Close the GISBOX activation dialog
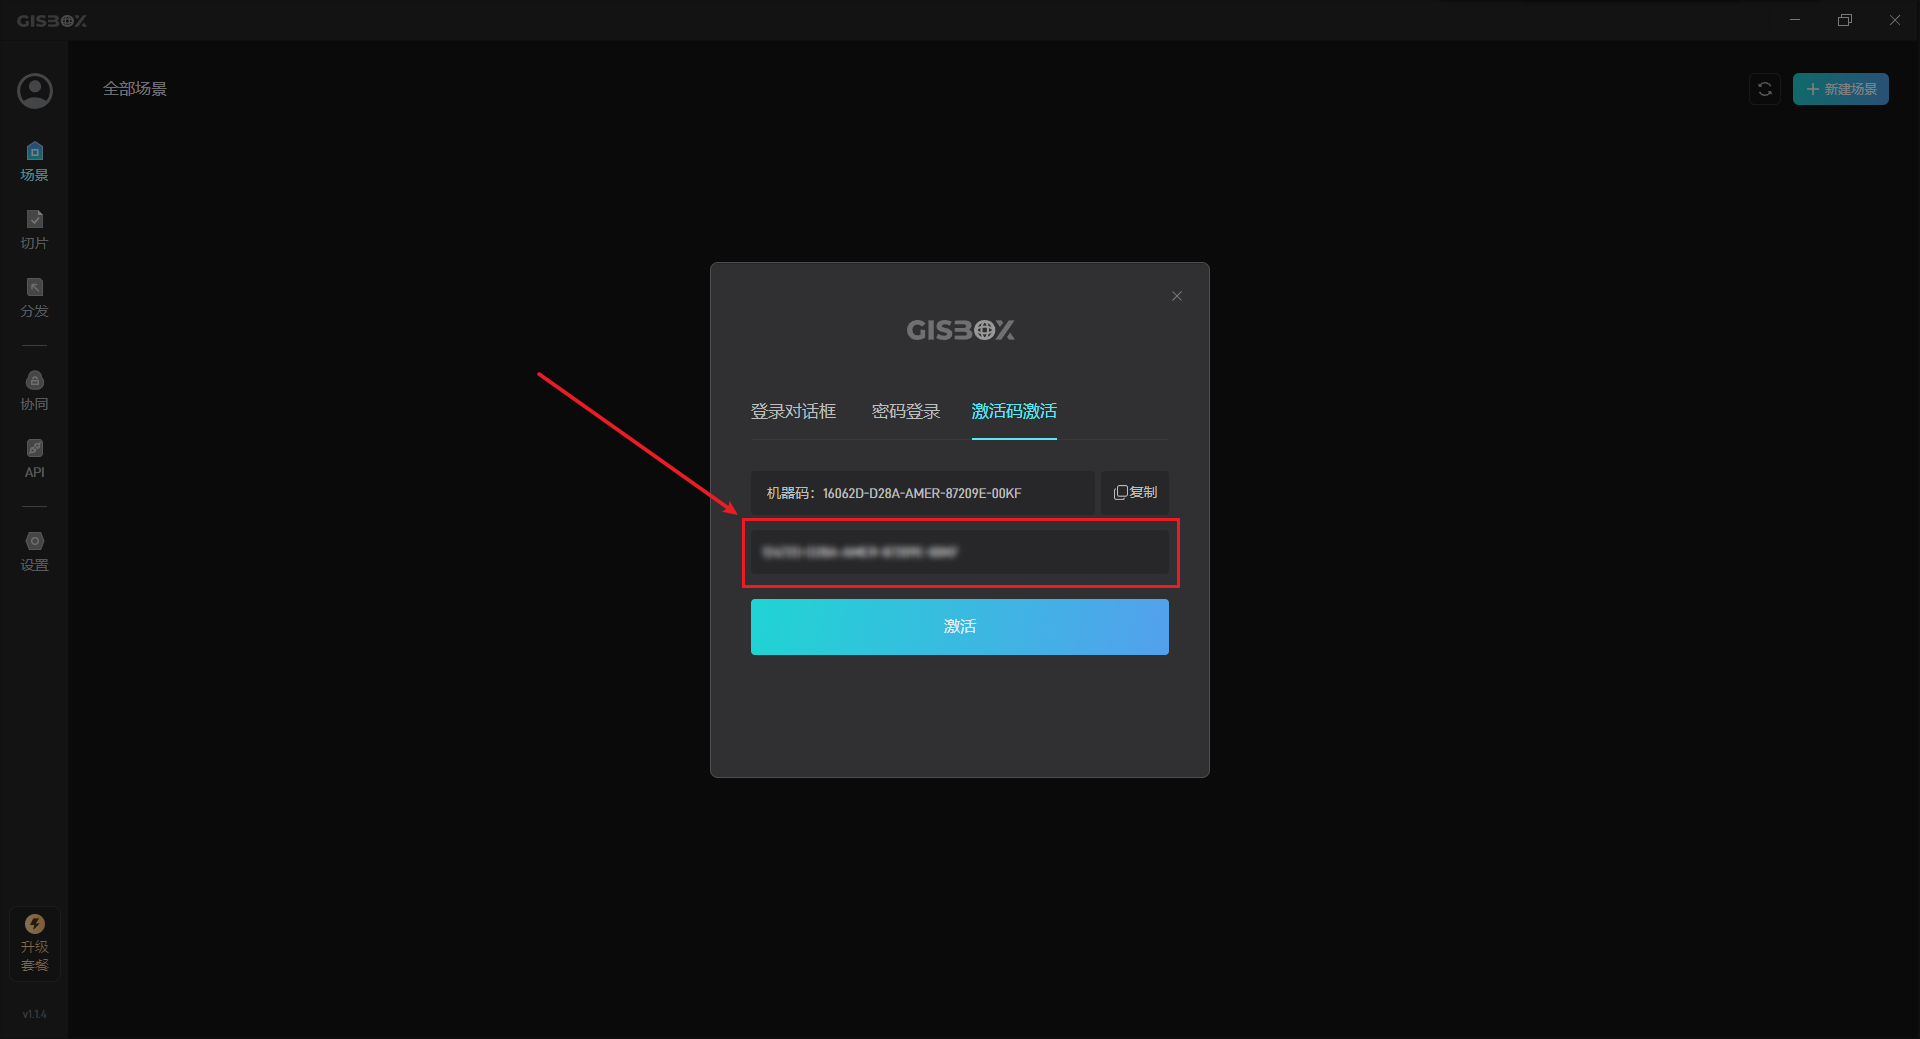Screen dimensions: 1920x1039 (x=1177, y=296)
